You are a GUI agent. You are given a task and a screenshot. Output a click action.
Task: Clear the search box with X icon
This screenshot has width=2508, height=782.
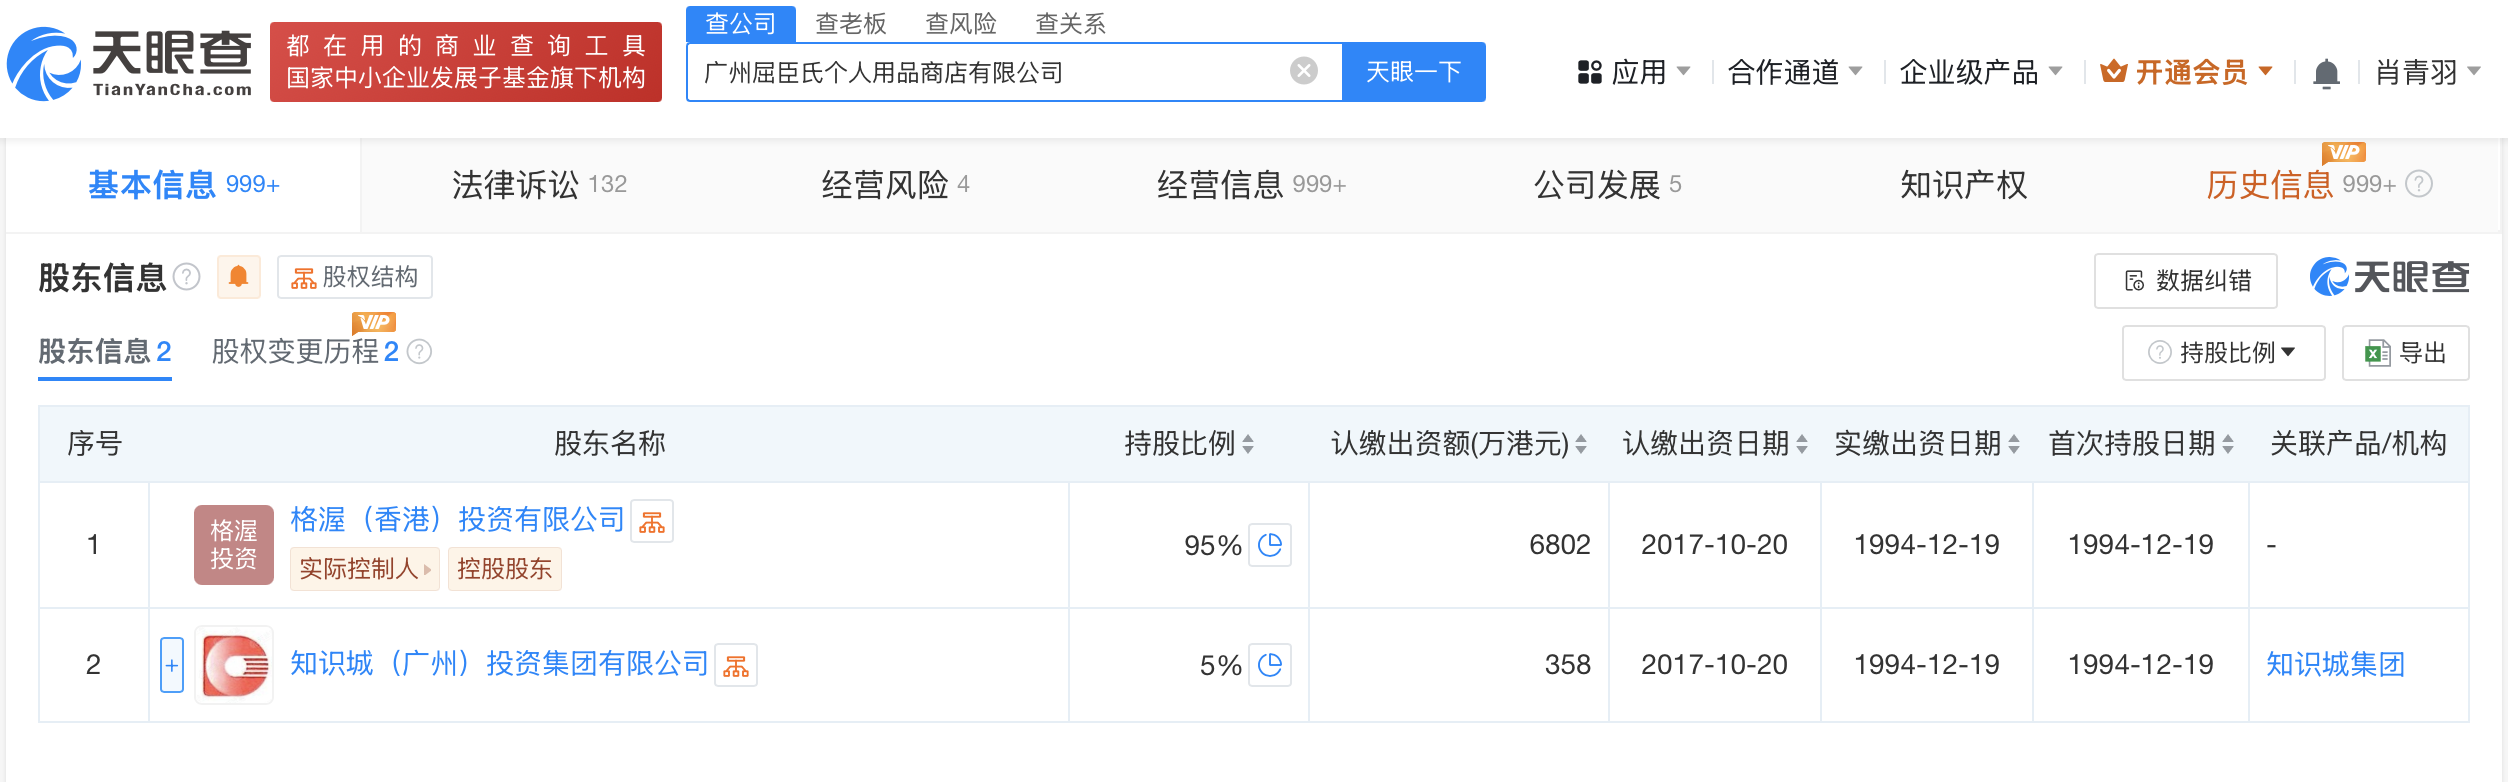point(1303,71)
